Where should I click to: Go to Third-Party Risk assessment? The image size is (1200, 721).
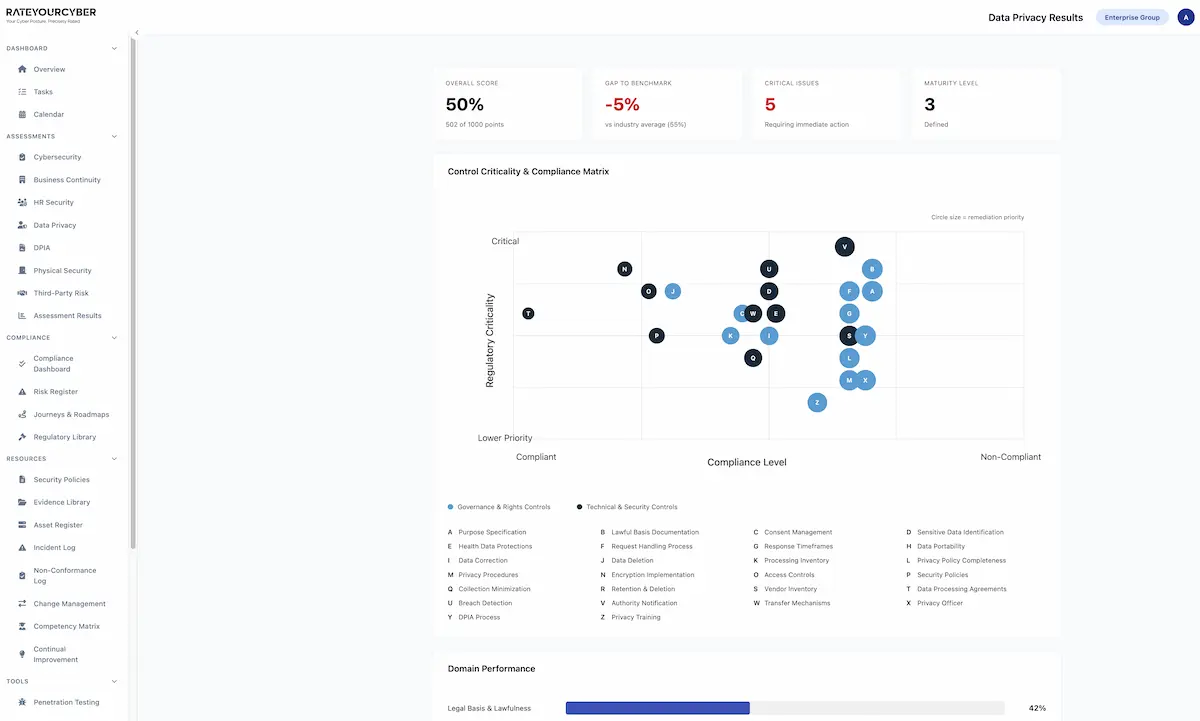coord(61,293)
